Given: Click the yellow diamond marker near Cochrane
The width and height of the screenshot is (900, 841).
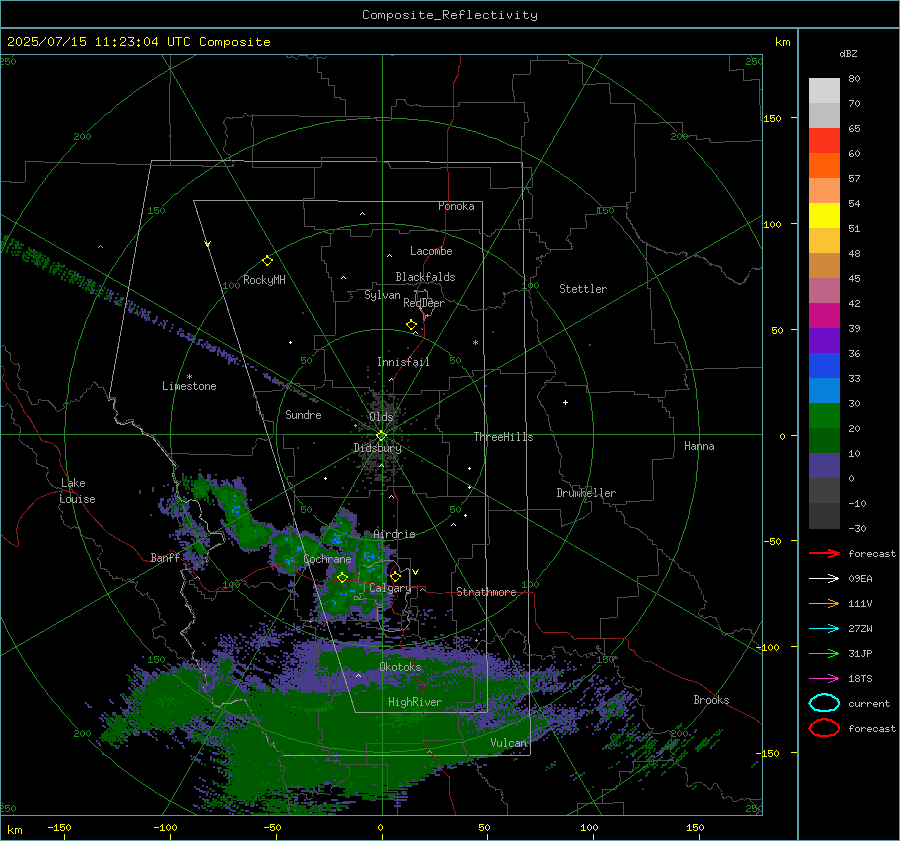Looking at the screenshot, I should coord(342,577).
